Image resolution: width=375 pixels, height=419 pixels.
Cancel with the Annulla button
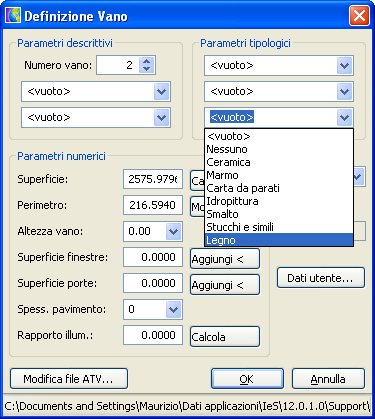coord(328,379)
